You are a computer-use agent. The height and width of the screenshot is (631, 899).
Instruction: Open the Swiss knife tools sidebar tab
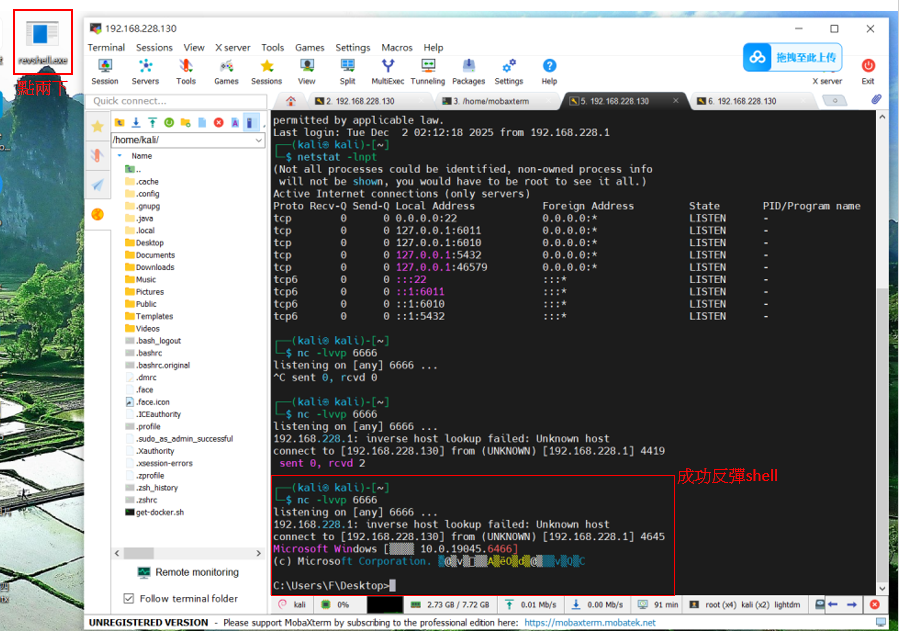pos(97,155)
